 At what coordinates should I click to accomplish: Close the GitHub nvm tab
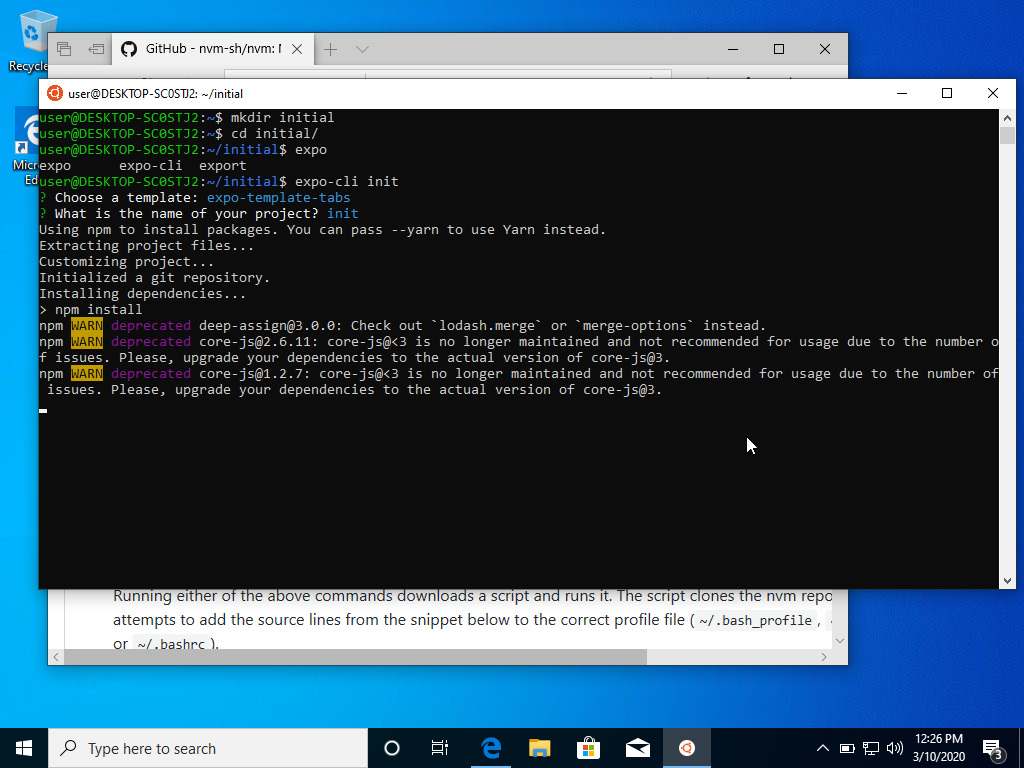(x=296, y=49)
